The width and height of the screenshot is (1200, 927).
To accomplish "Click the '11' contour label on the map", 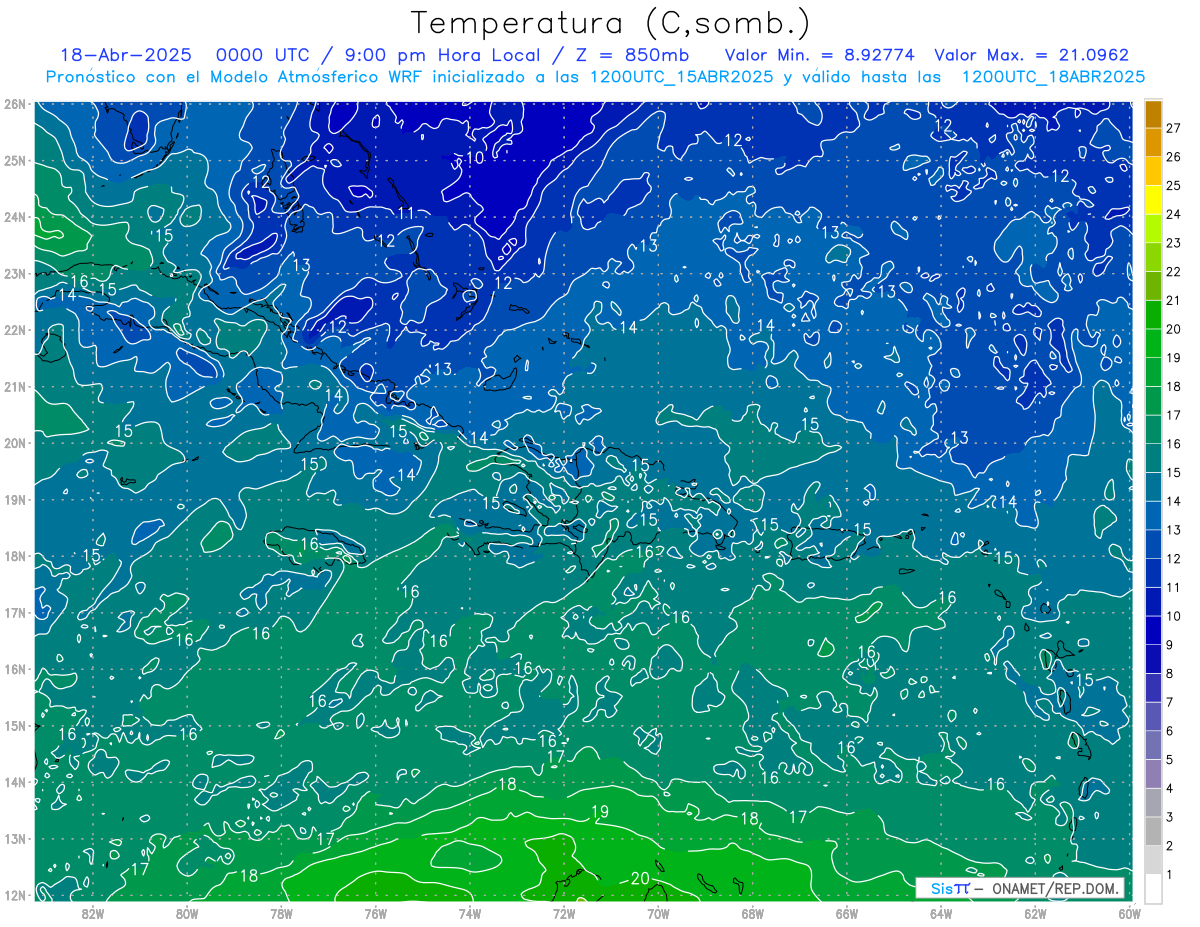I will point(406,213).
